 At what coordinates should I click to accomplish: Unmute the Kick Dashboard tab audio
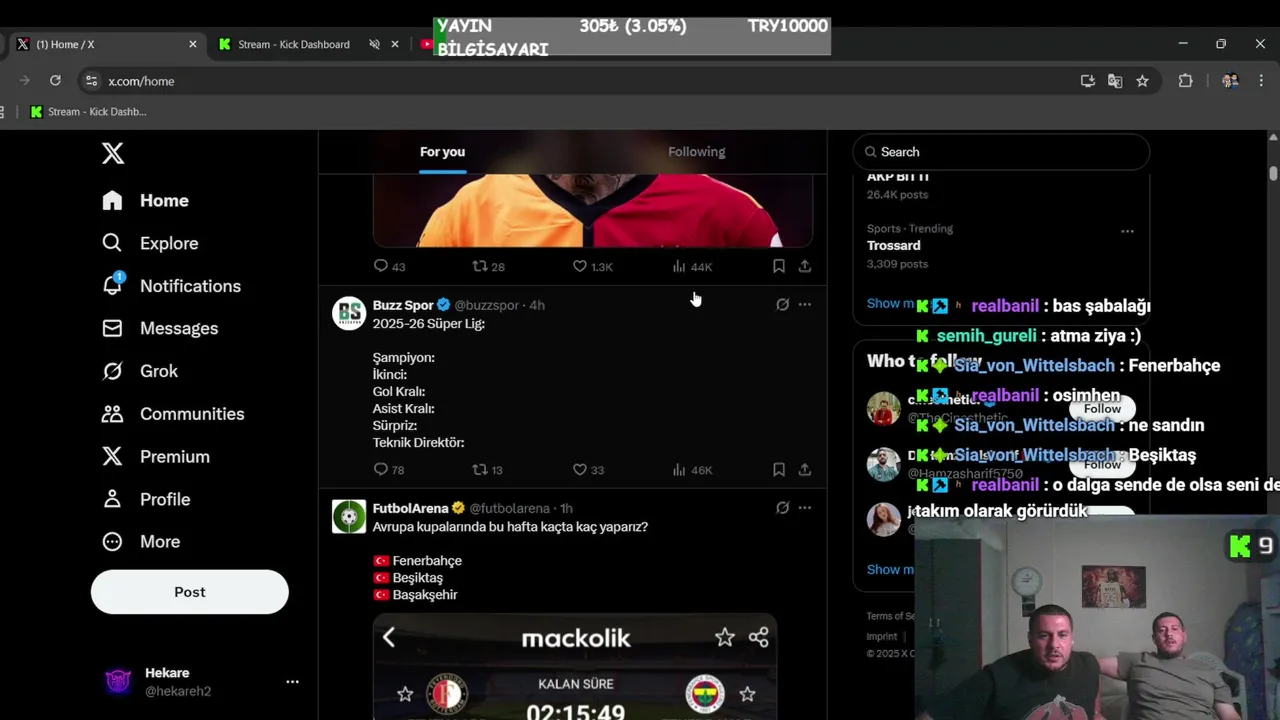pyautogui.click(x=374, y=44)
